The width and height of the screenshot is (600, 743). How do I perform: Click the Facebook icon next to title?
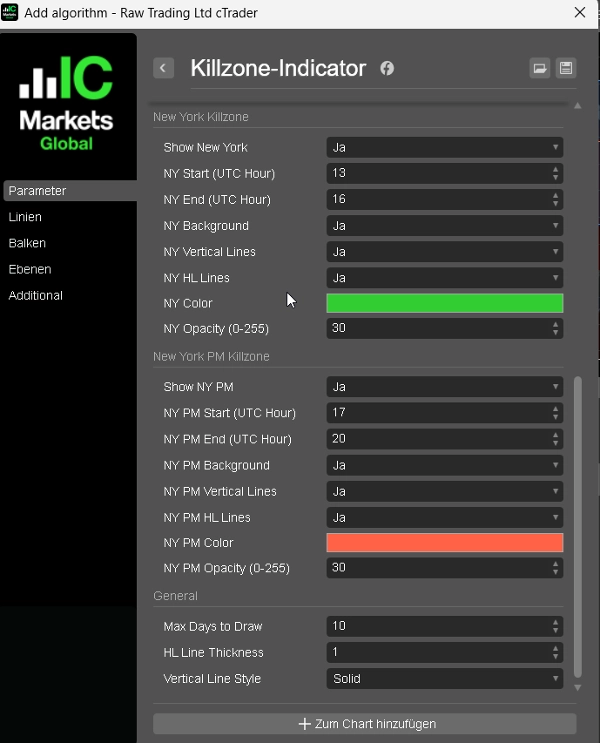pyautogui.click(x=387, y=68)
